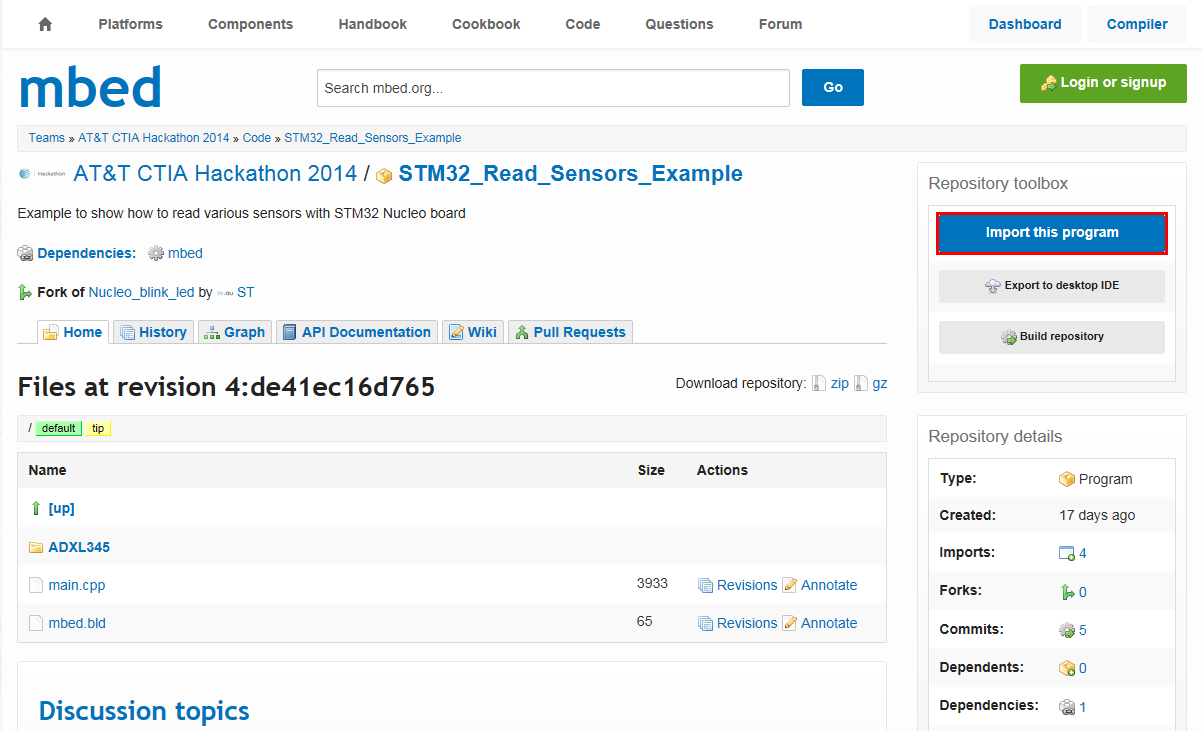Click the ADXL345 folder icon
Image resolution: width=1202 pixels, height=731 pixels.
tap(36, 547)
